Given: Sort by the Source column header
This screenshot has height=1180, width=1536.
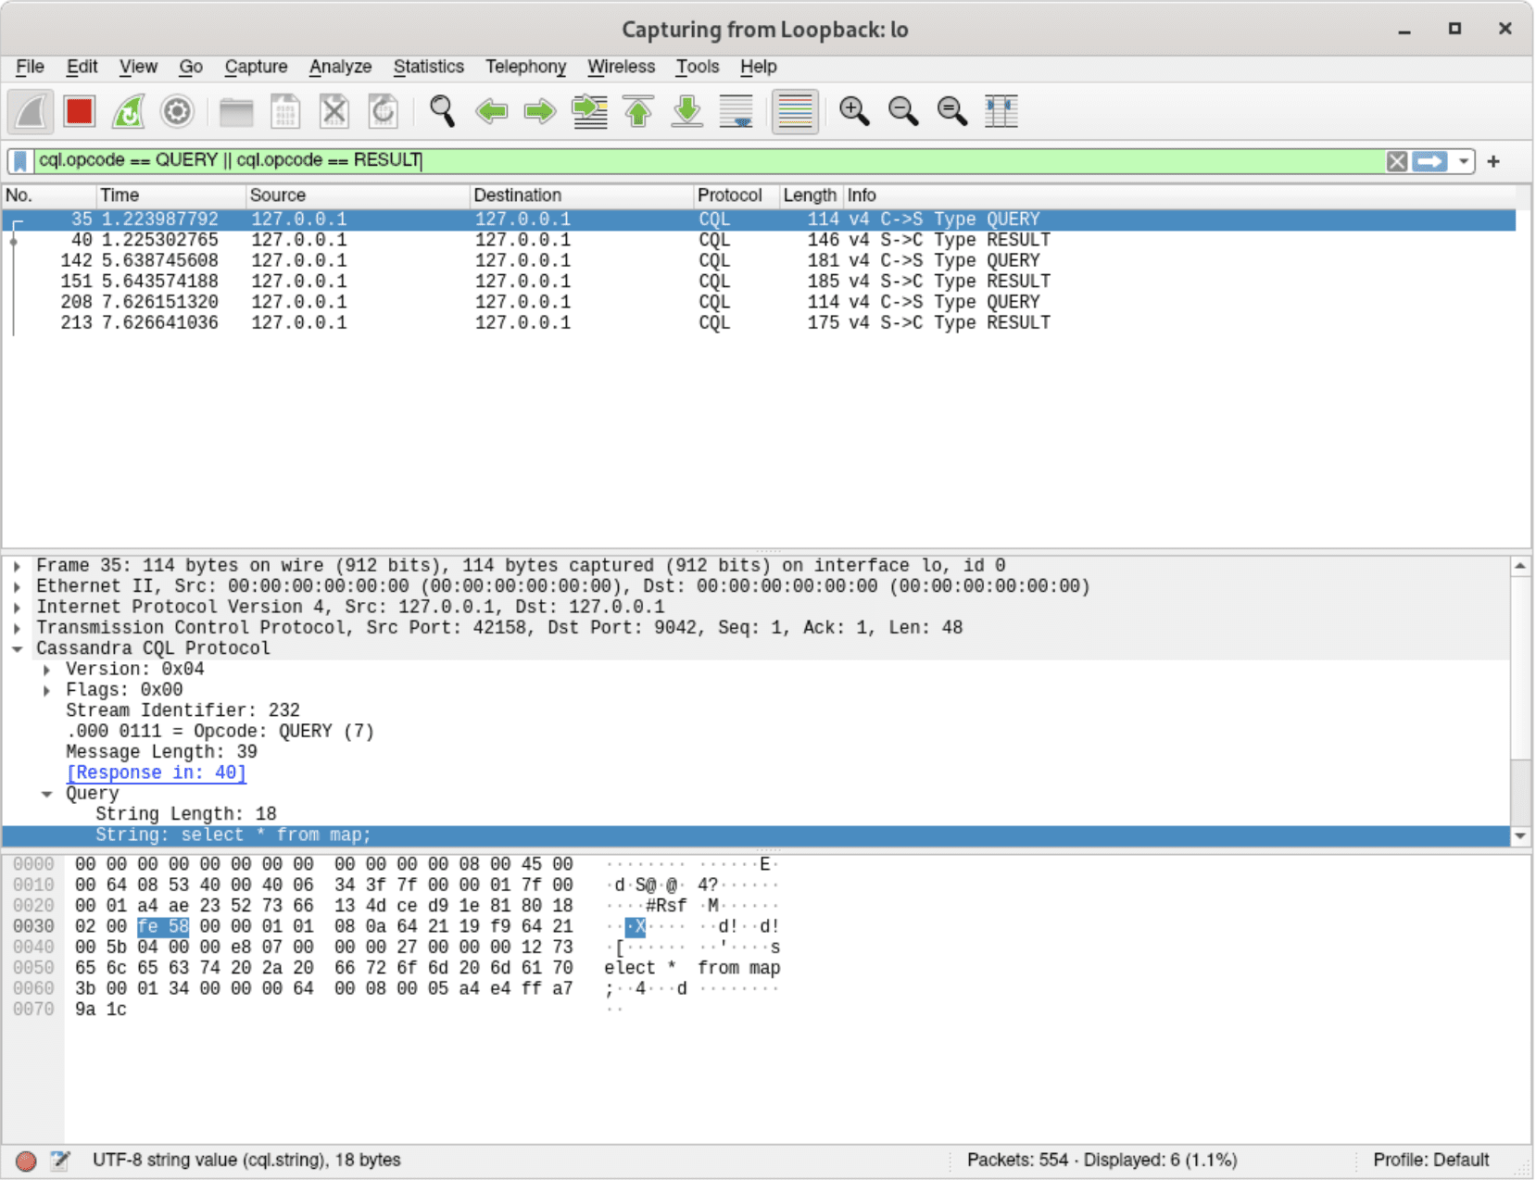Looking at the screenshot, I should tap(358, 195).
